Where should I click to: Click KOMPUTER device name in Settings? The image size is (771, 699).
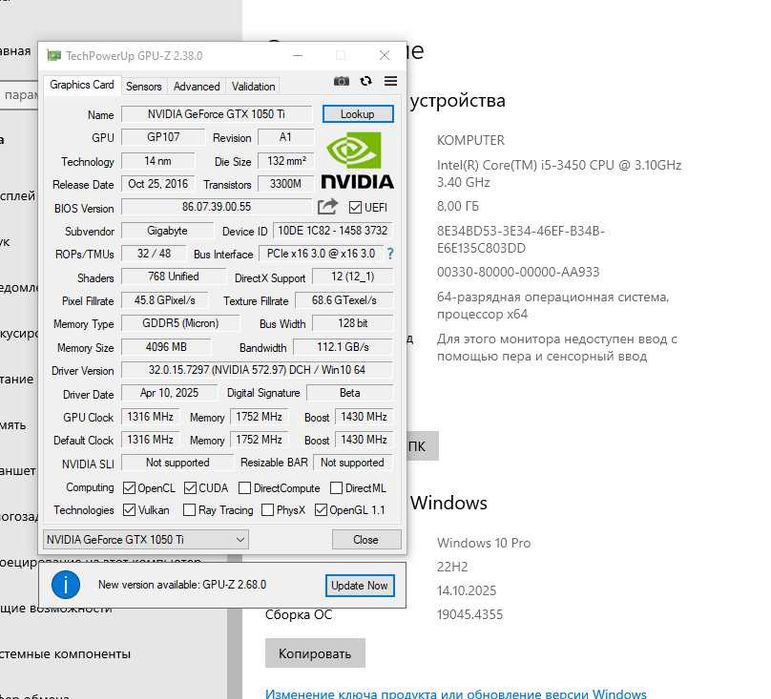[471, 141]
